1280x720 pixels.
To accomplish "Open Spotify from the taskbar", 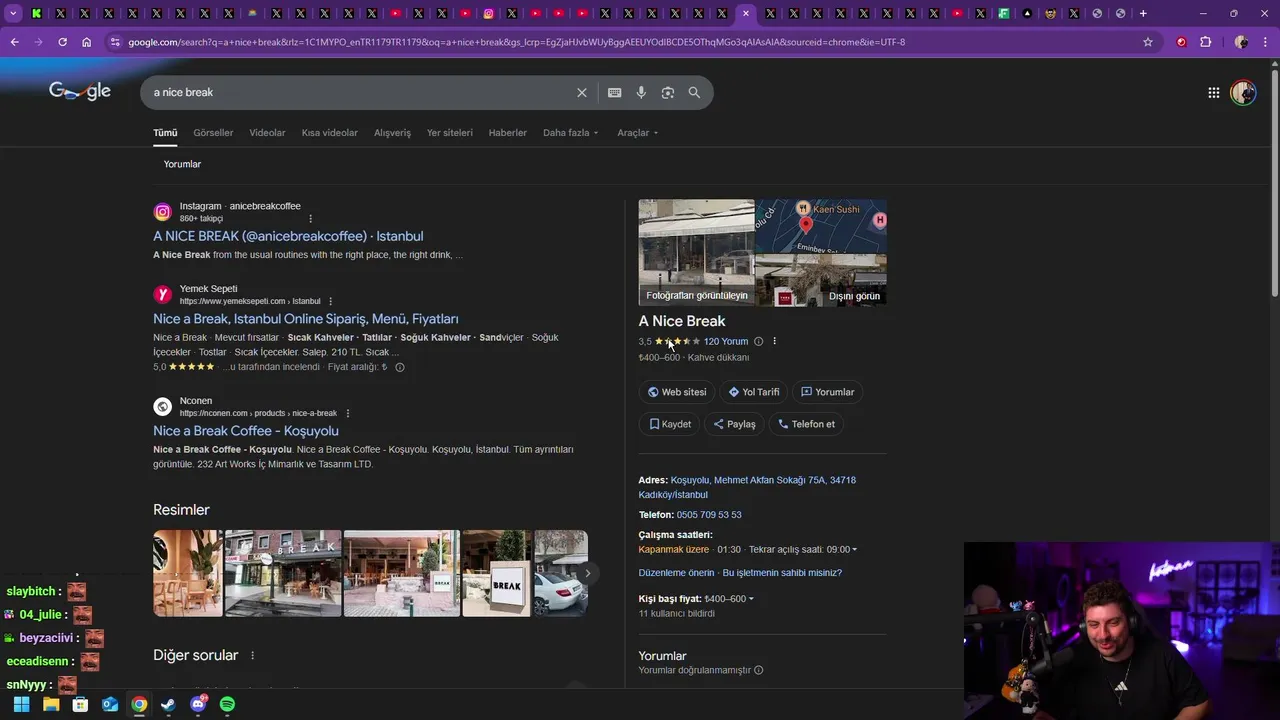I will coord(227,704).
